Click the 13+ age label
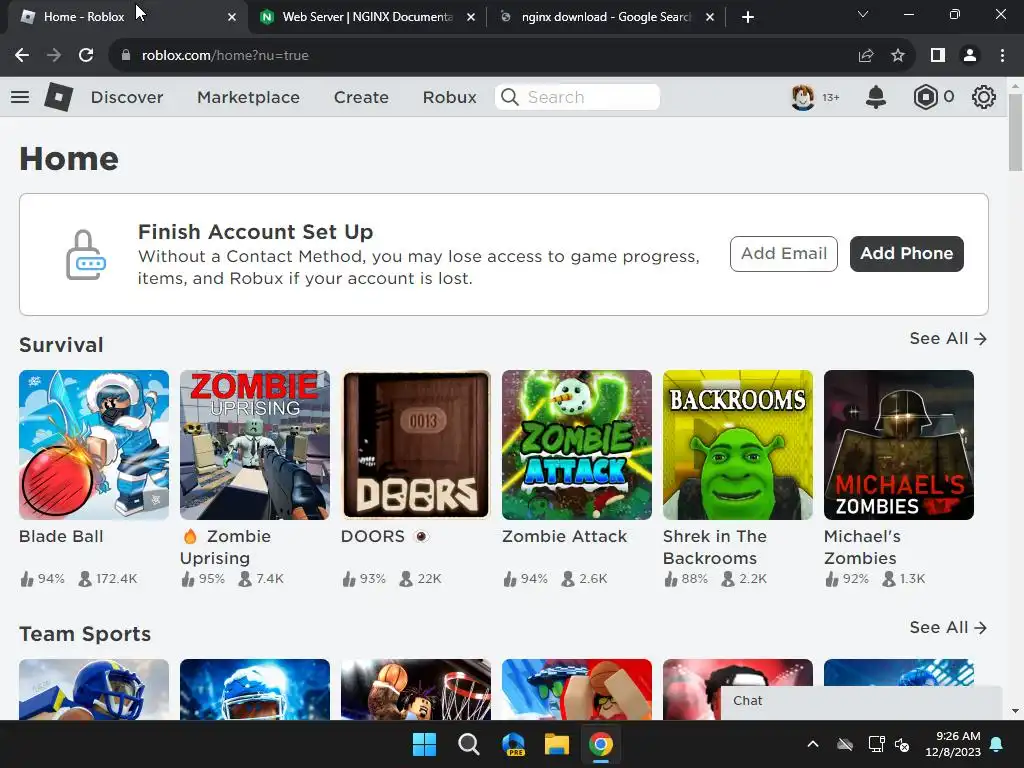1024x768 pixels. (831, 97)
